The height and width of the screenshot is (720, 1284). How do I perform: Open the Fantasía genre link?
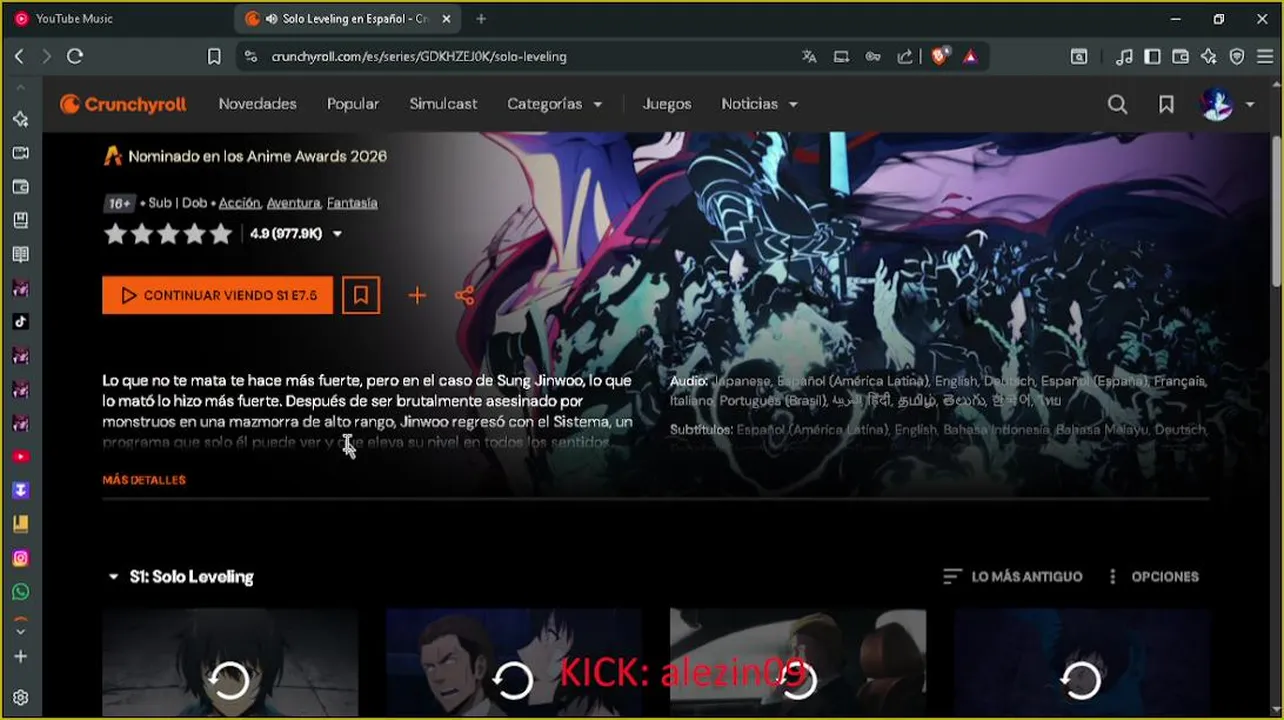(352, 203)
